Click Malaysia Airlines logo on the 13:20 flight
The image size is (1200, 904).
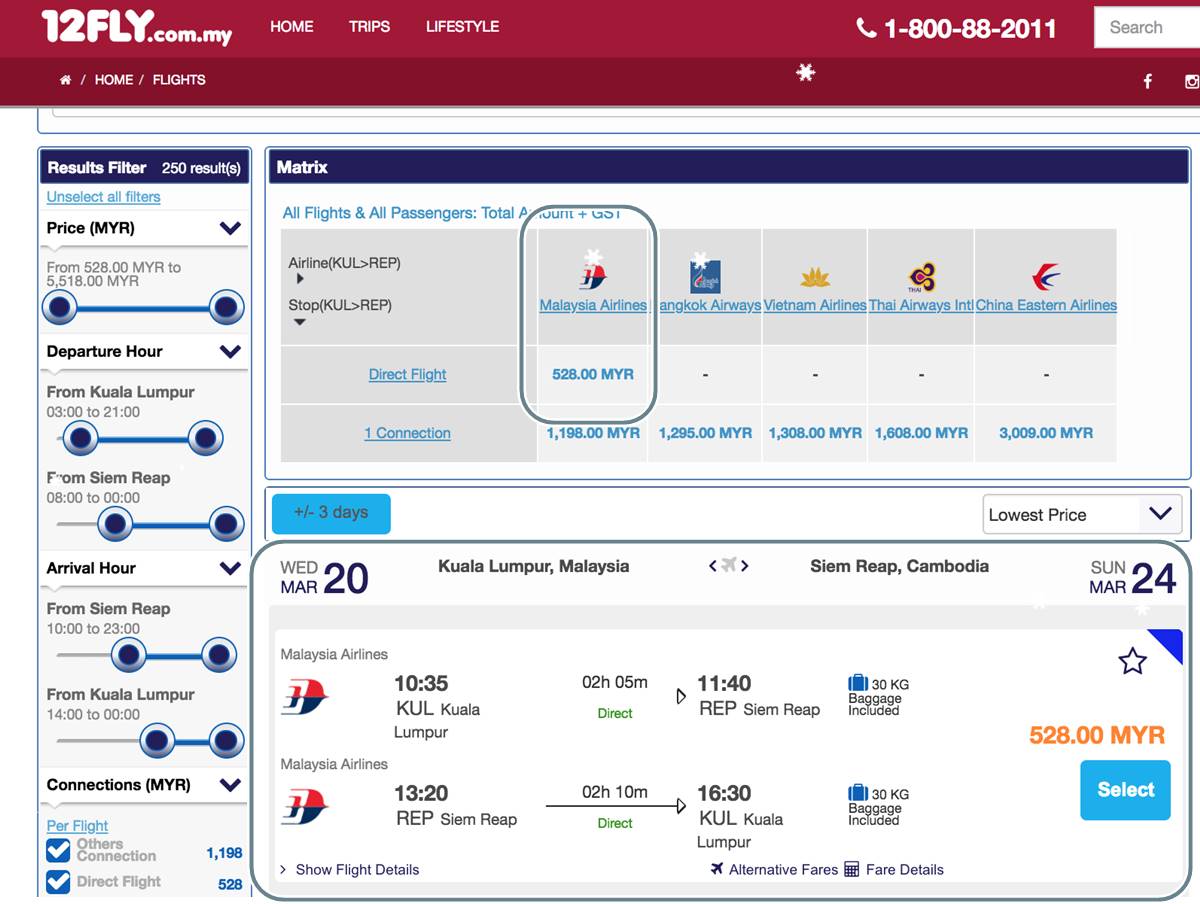pyautogui.click(x=305, y=807)
